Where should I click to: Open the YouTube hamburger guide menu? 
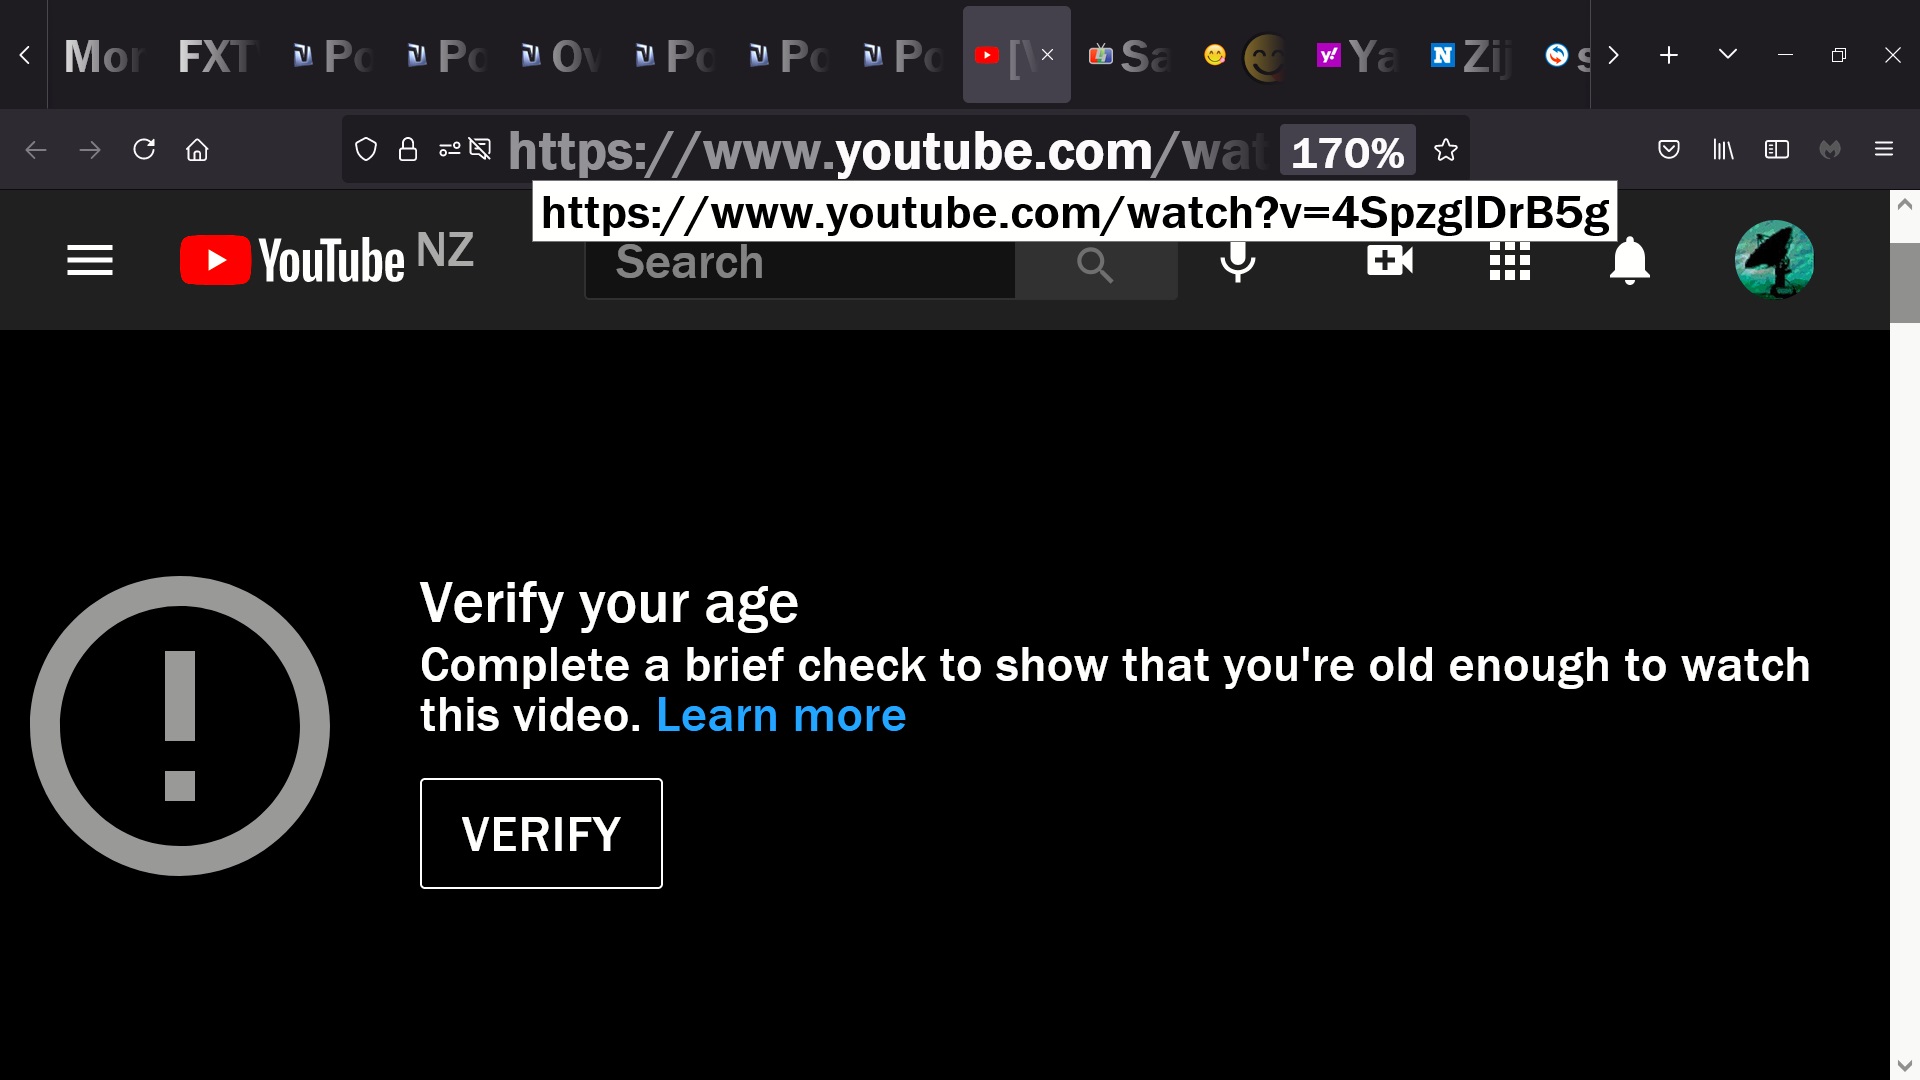(90, 261)
